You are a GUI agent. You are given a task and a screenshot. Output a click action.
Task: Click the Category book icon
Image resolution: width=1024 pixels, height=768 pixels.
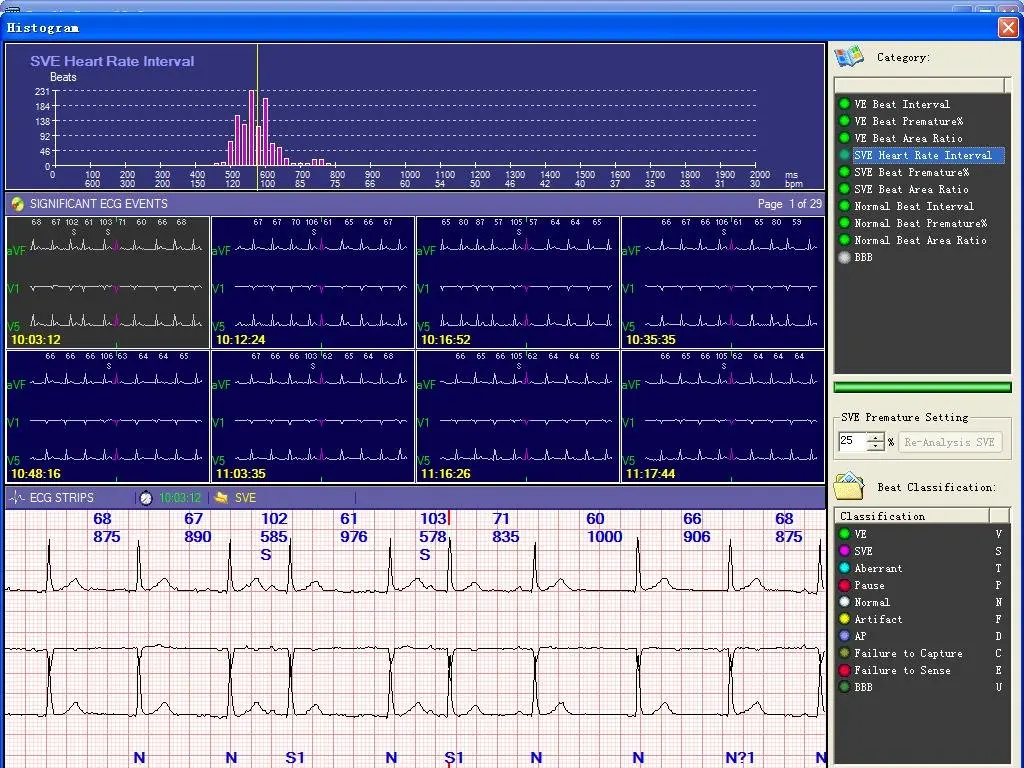[848, 57]
